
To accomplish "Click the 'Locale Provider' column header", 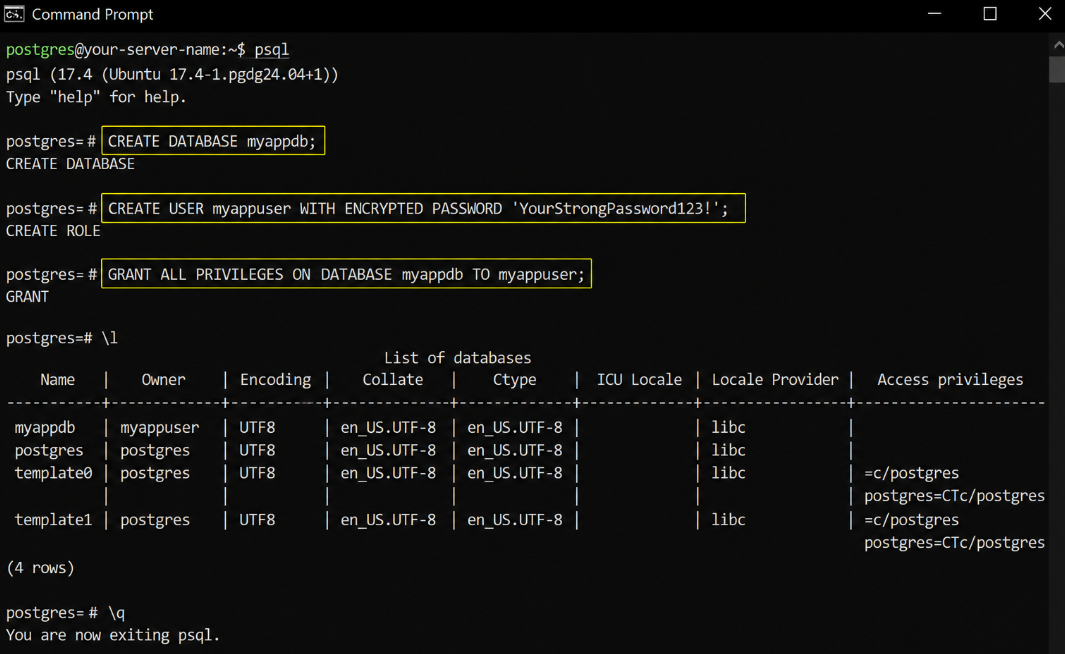I will click(775, 380).
